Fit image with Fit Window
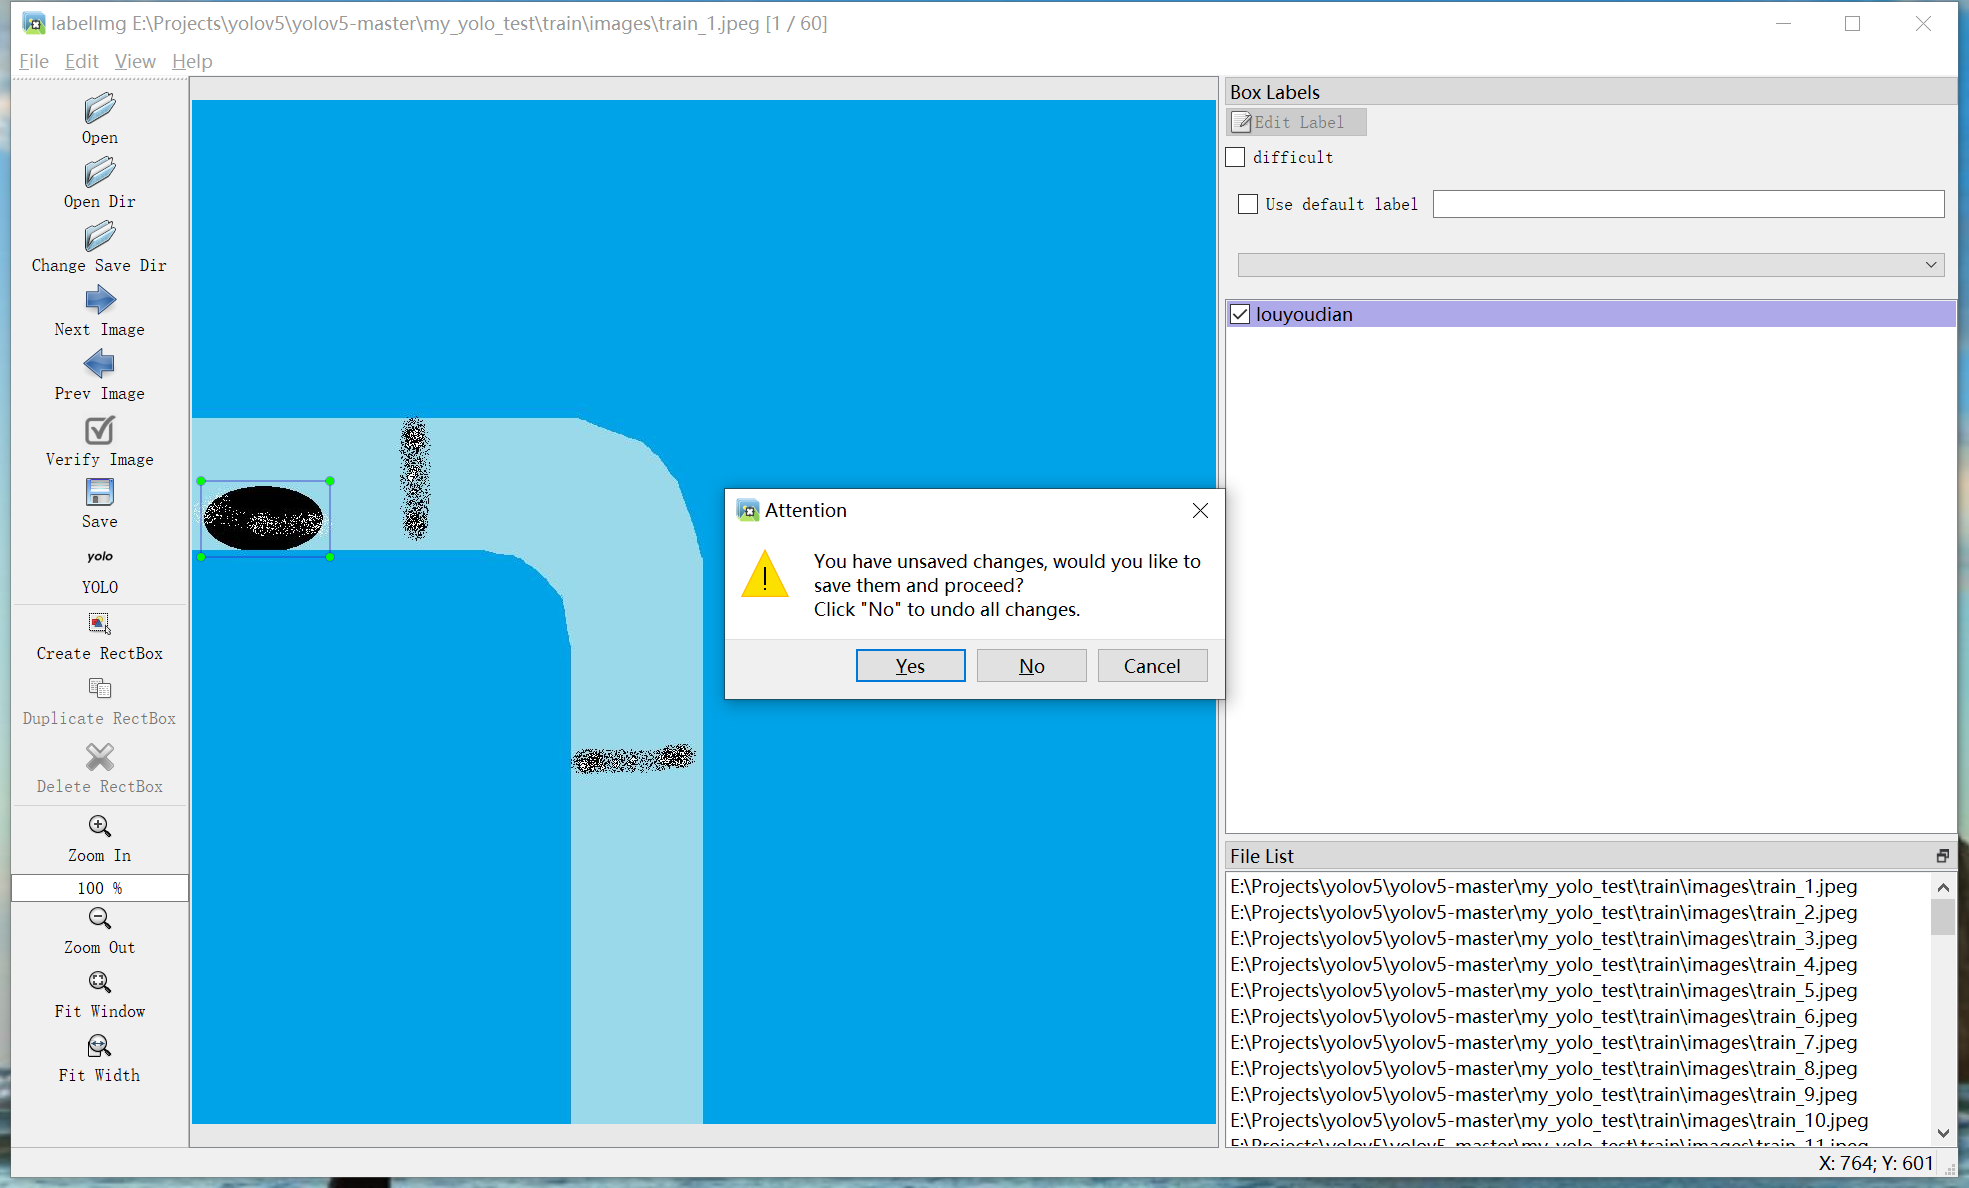Image resolution: width=1969 pixels, height=1188 pixels. [x=99, y=995]
